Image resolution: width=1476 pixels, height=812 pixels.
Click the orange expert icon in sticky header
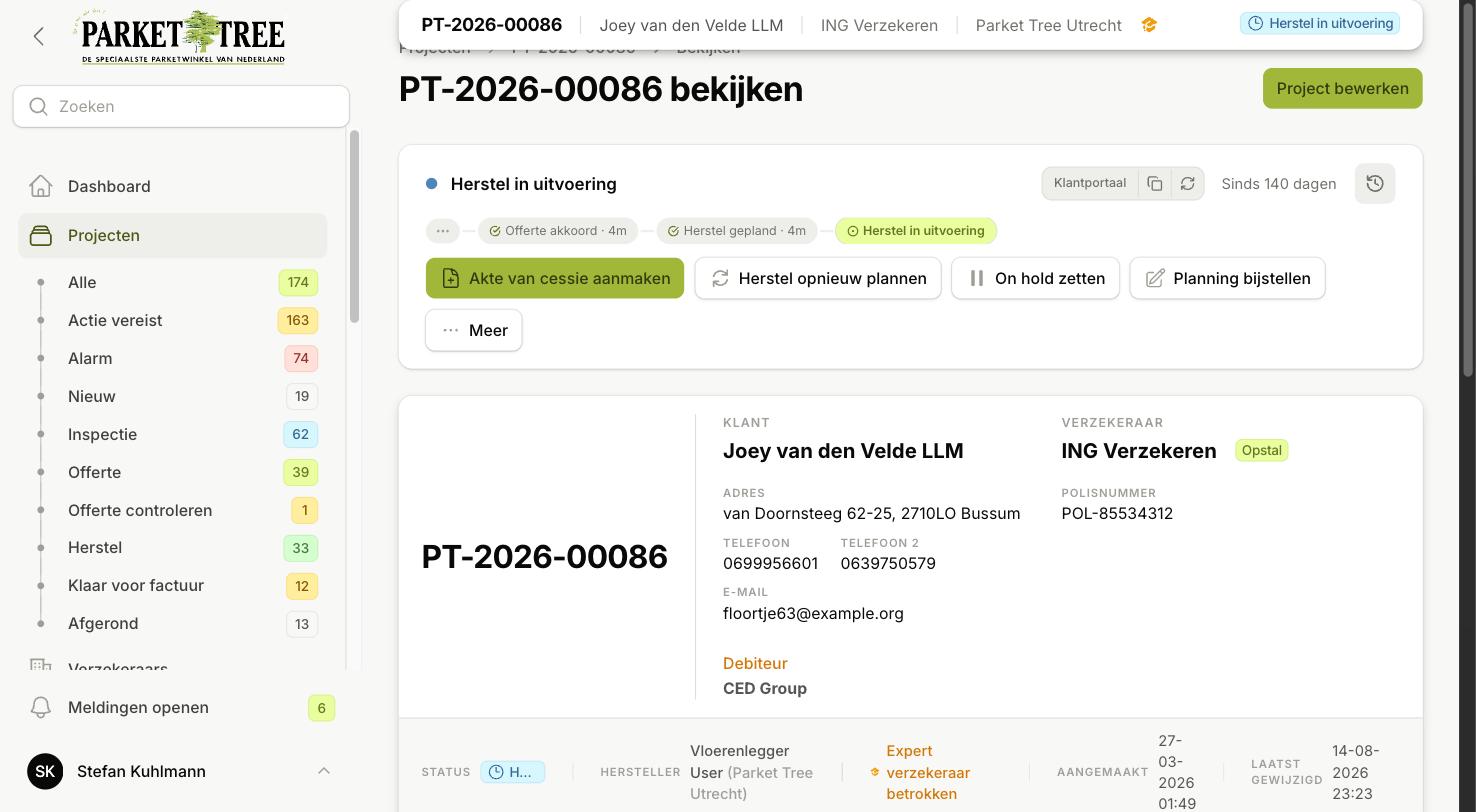[x=1149, y=25]
